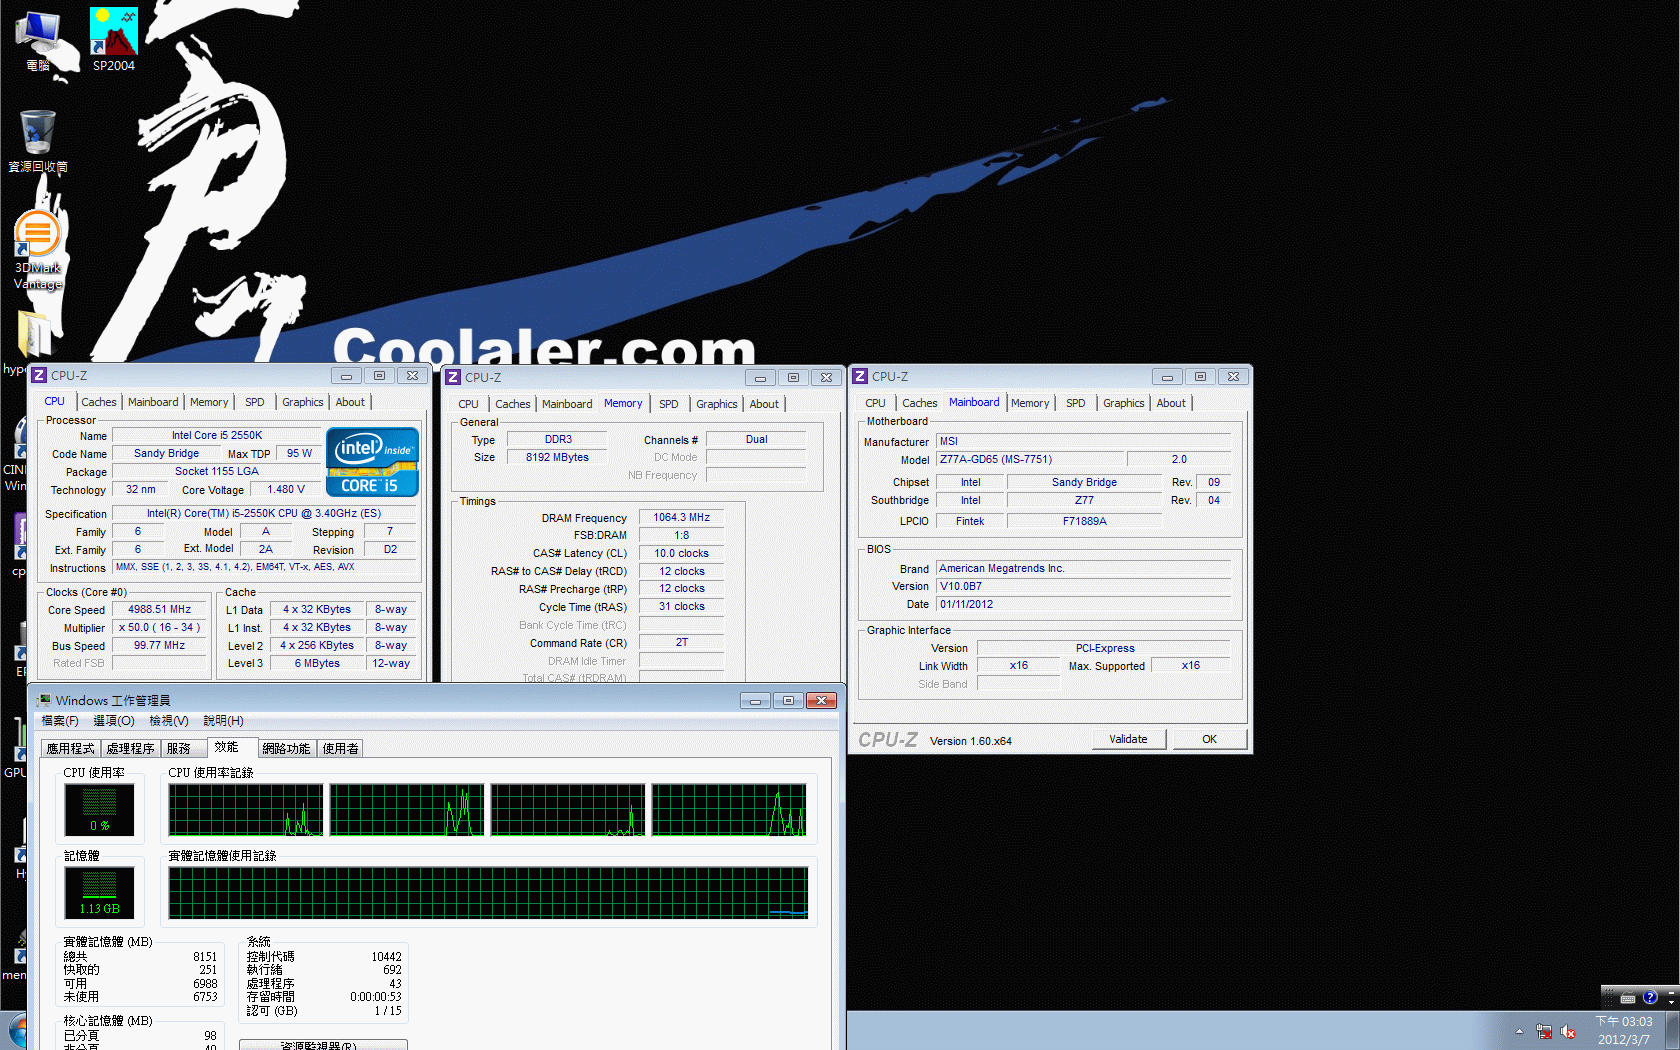Open About tab in left CPU-Z window

(x=350, y=402)
